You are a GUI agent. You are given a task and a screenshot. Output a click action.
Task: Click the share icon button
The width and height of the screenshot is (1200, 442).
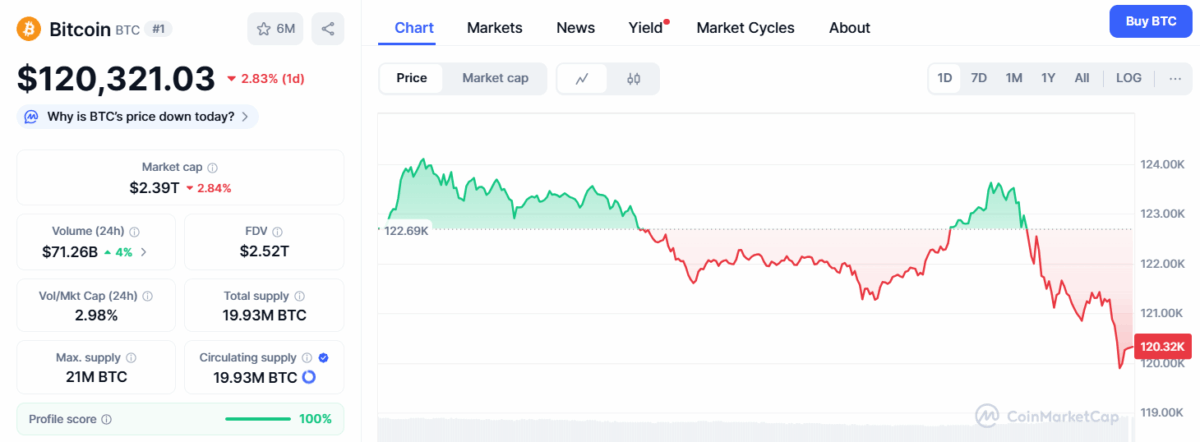328,29
